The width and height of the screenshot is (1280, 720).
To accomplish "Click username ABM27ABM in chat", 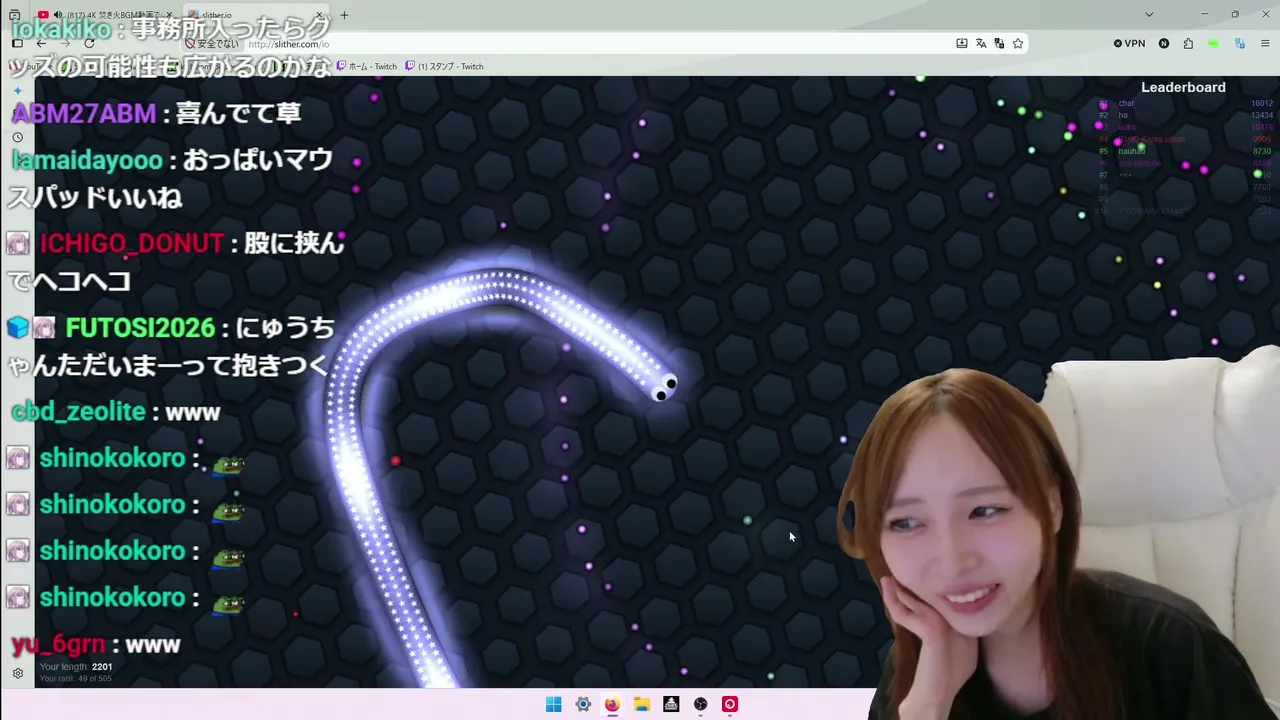I will click(x=83, y=113).
